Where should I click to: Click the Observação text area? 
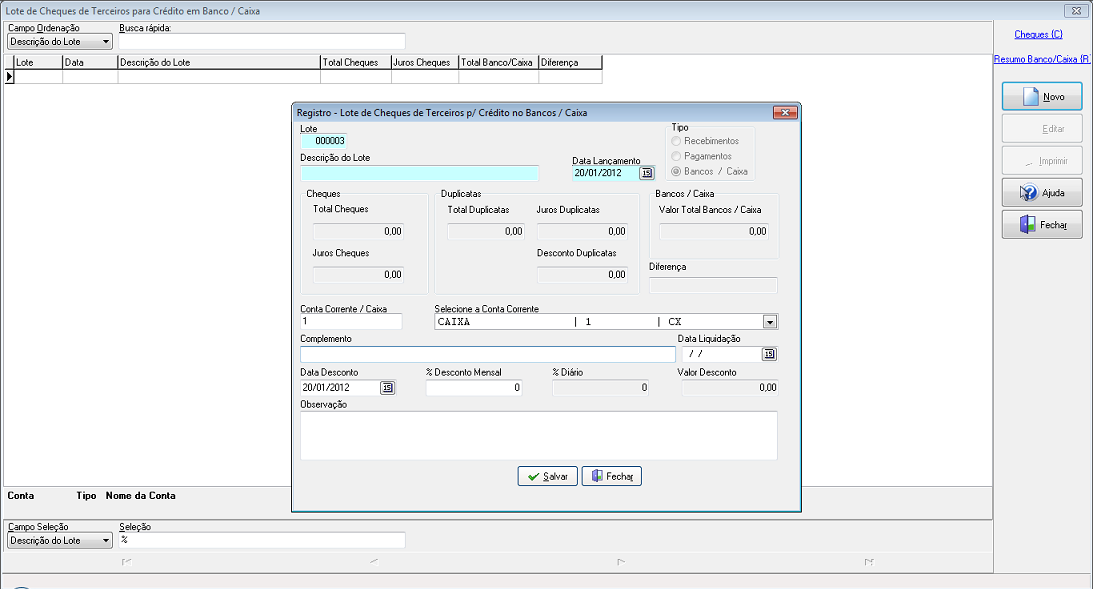pyautogui.click(x=539, y=436)
